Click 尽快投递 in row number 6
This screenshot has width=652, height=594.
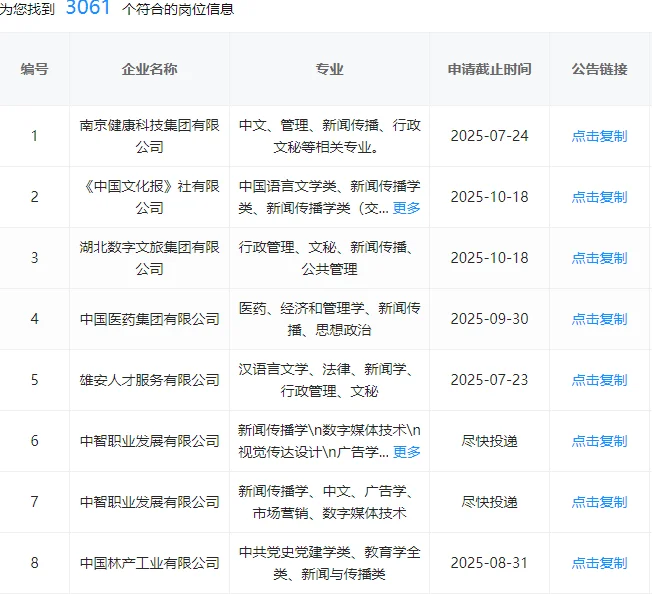pos(489,441)
